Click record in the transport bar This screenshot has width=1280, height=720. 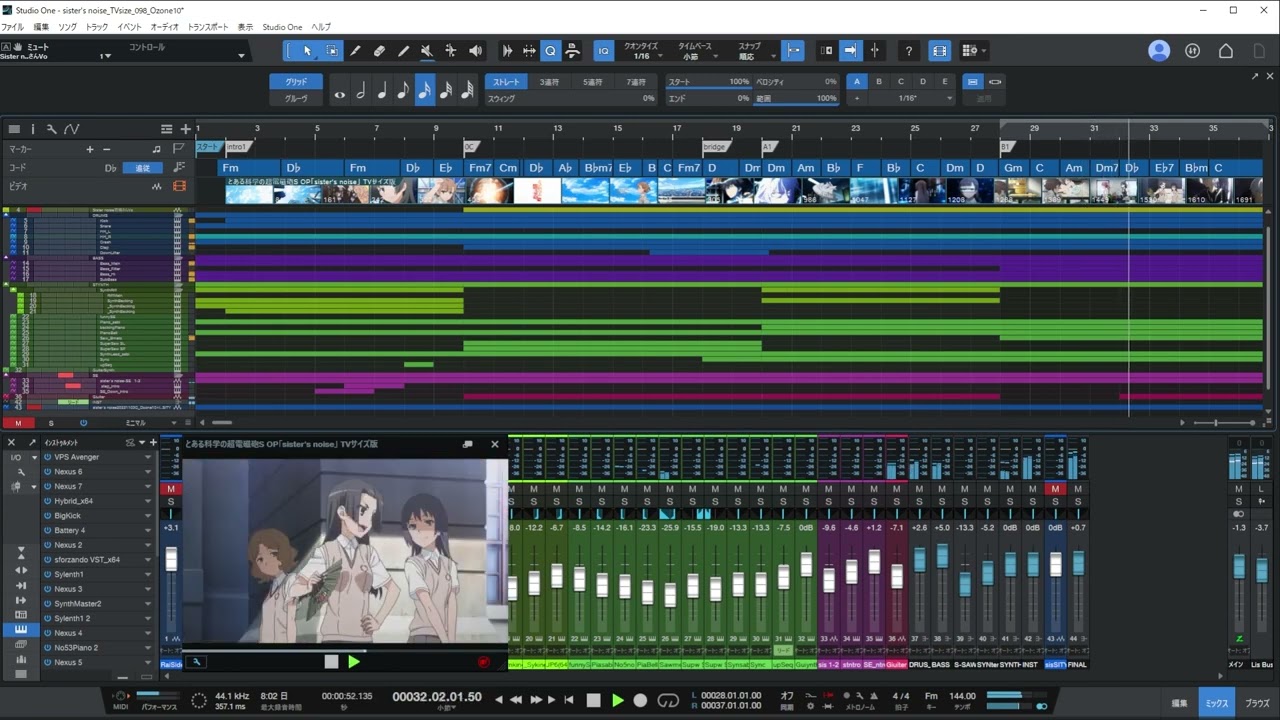[x=641, y=700]
